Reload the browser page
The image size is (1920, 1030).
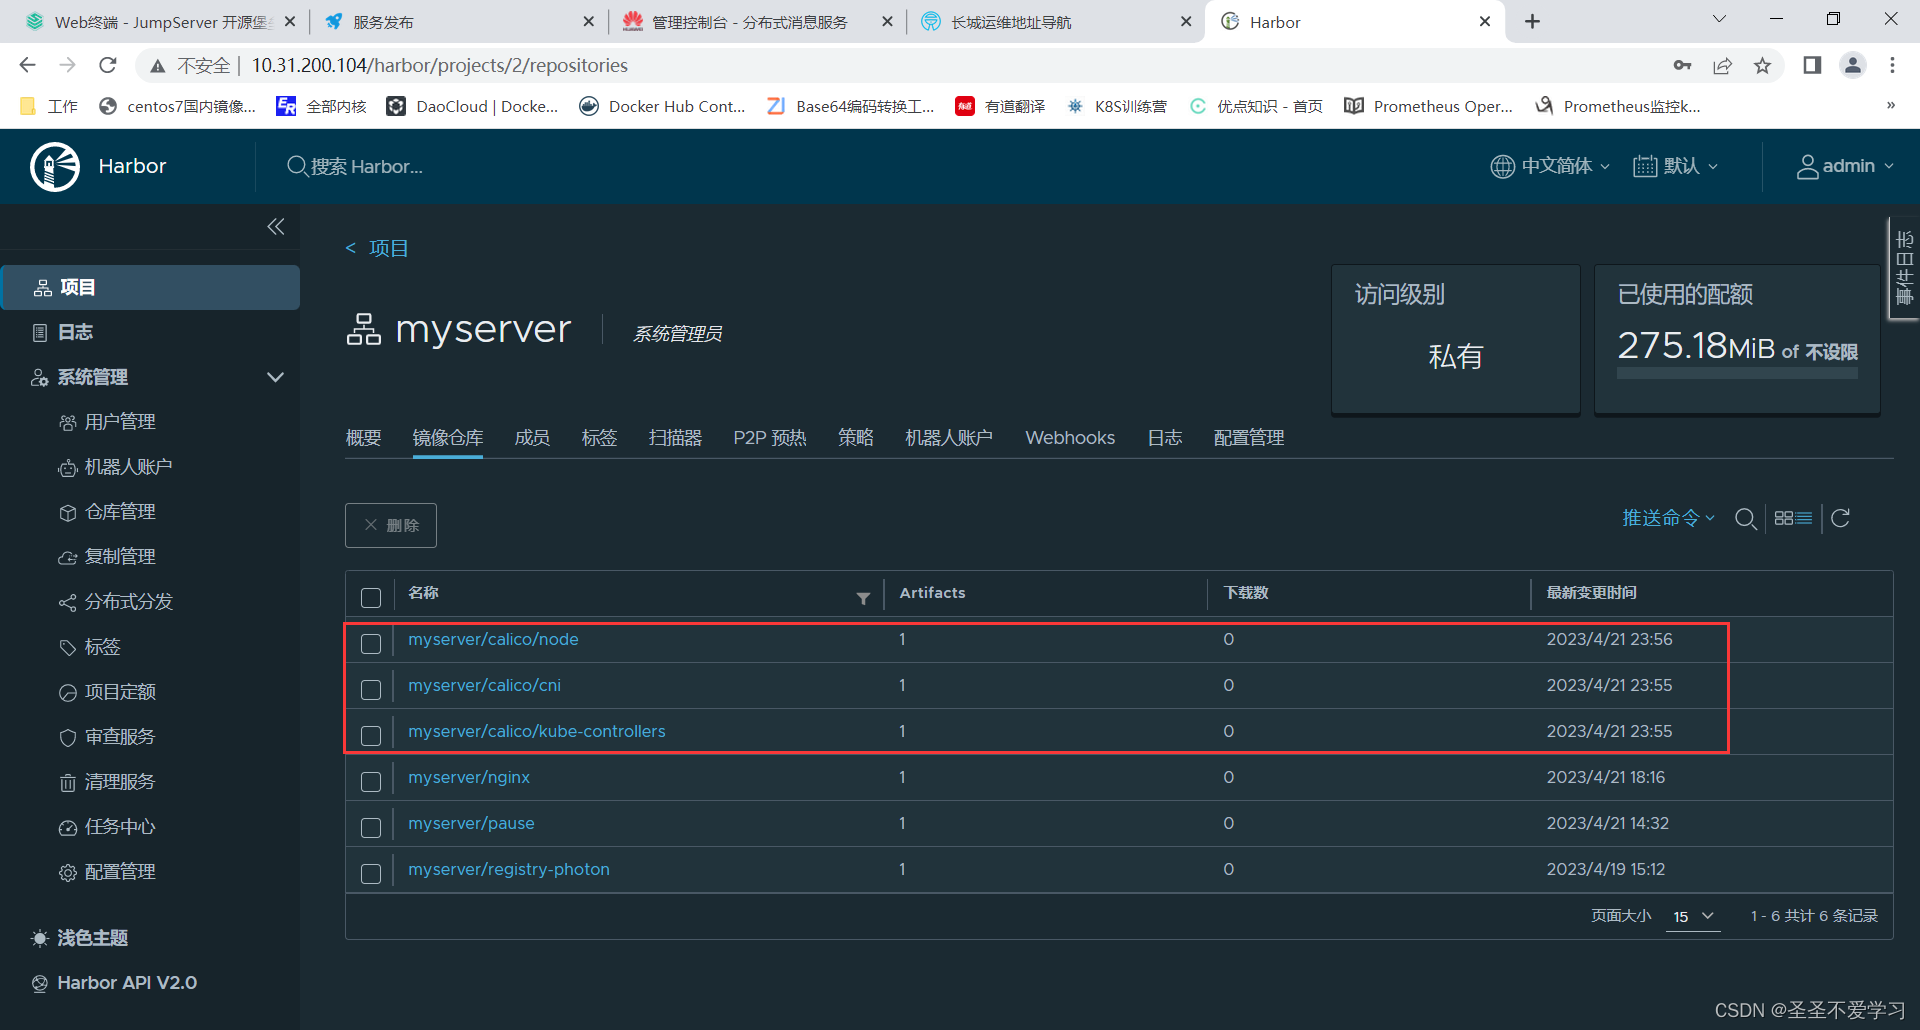coord(108,65)
